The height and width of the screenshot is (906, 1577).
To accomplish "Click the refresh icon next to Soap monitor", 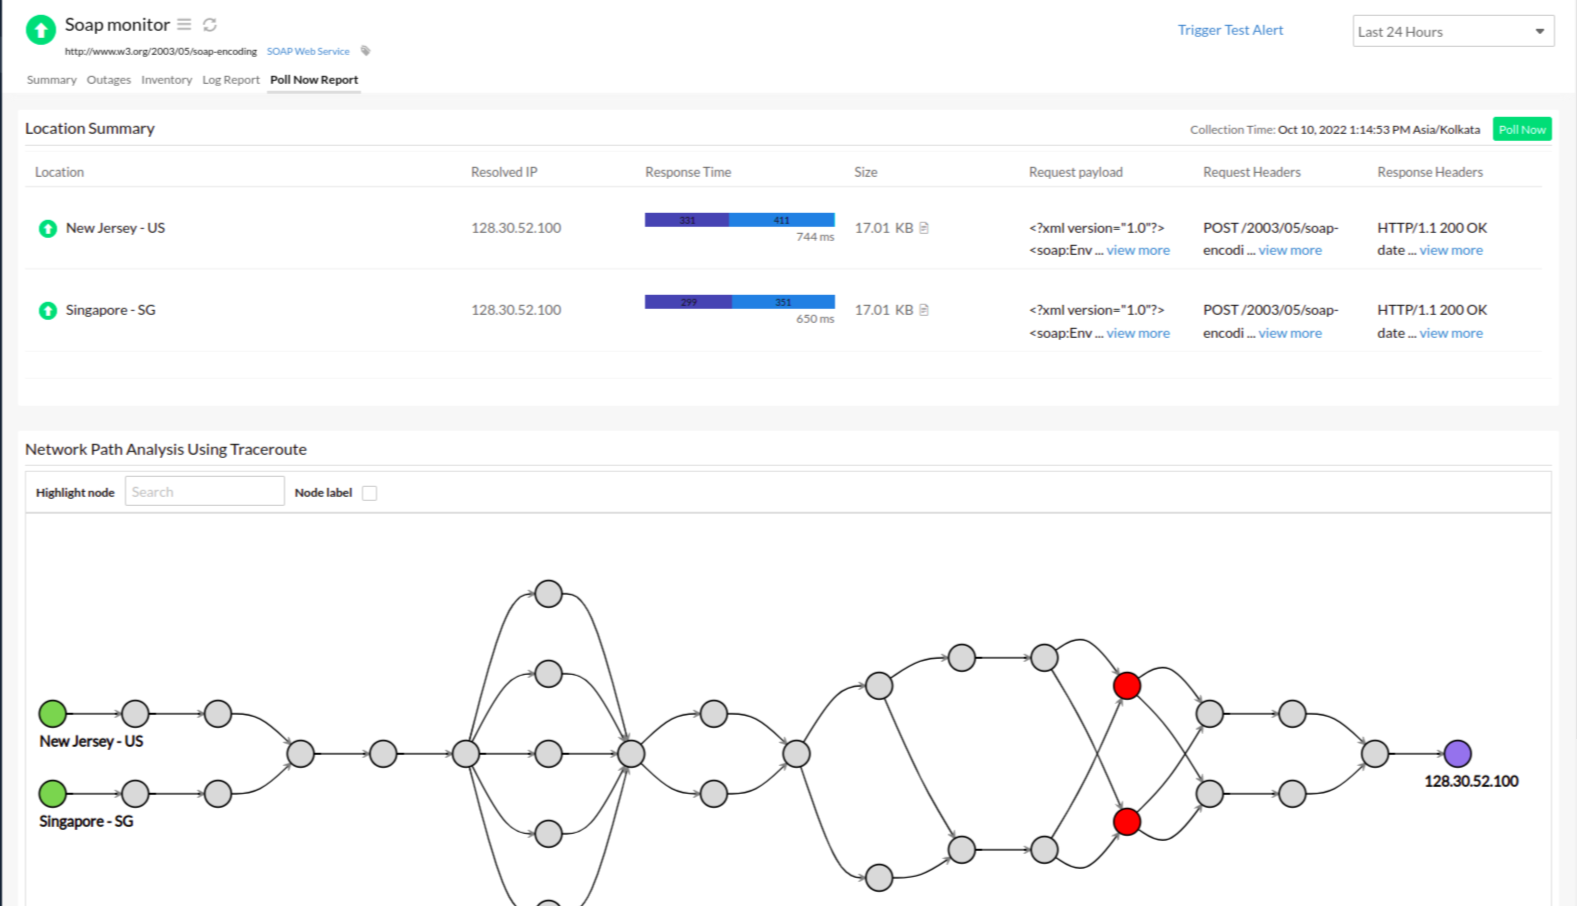I will tap(210, 25).
